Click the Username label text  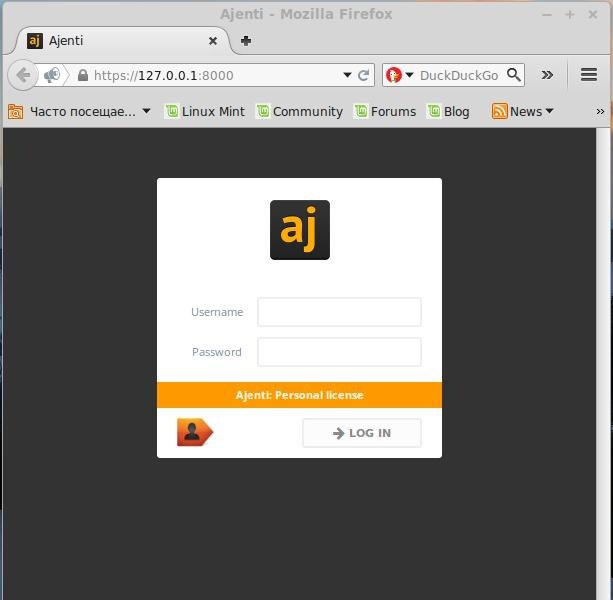pyautogui.click(x=217, y=312)
